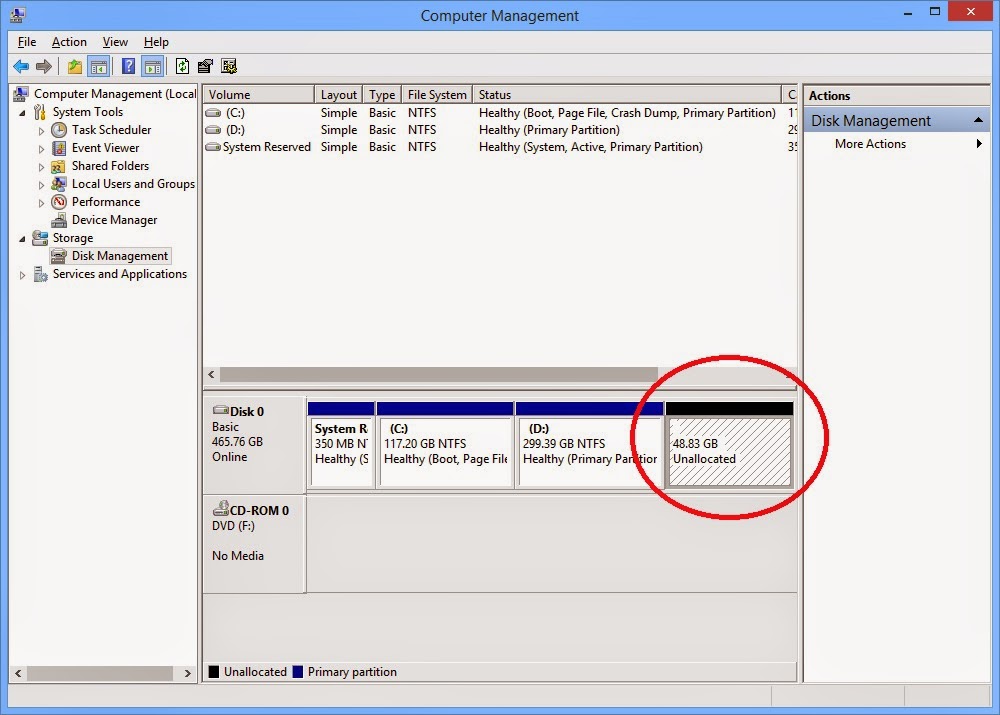Toggle Show/Hide Console Tree toolbar icon
Screen dimensions: 1000x715
[99, 66]
